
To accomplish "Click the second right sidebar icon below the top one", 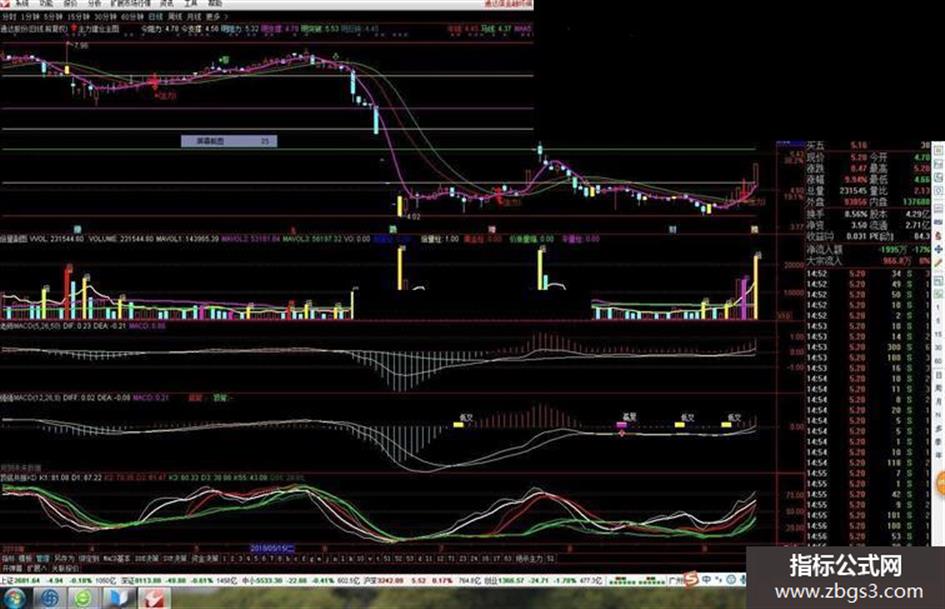I will [938, 164].
